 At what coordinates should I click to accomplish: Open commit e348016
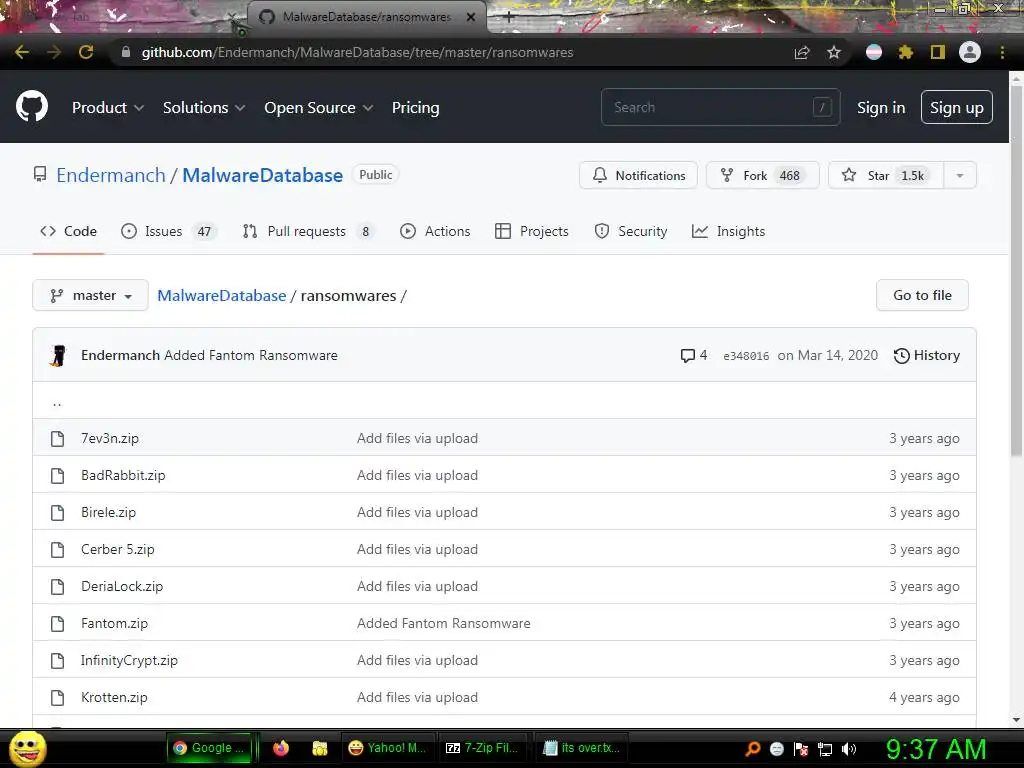pyautogui.click(x=746, y=356)
